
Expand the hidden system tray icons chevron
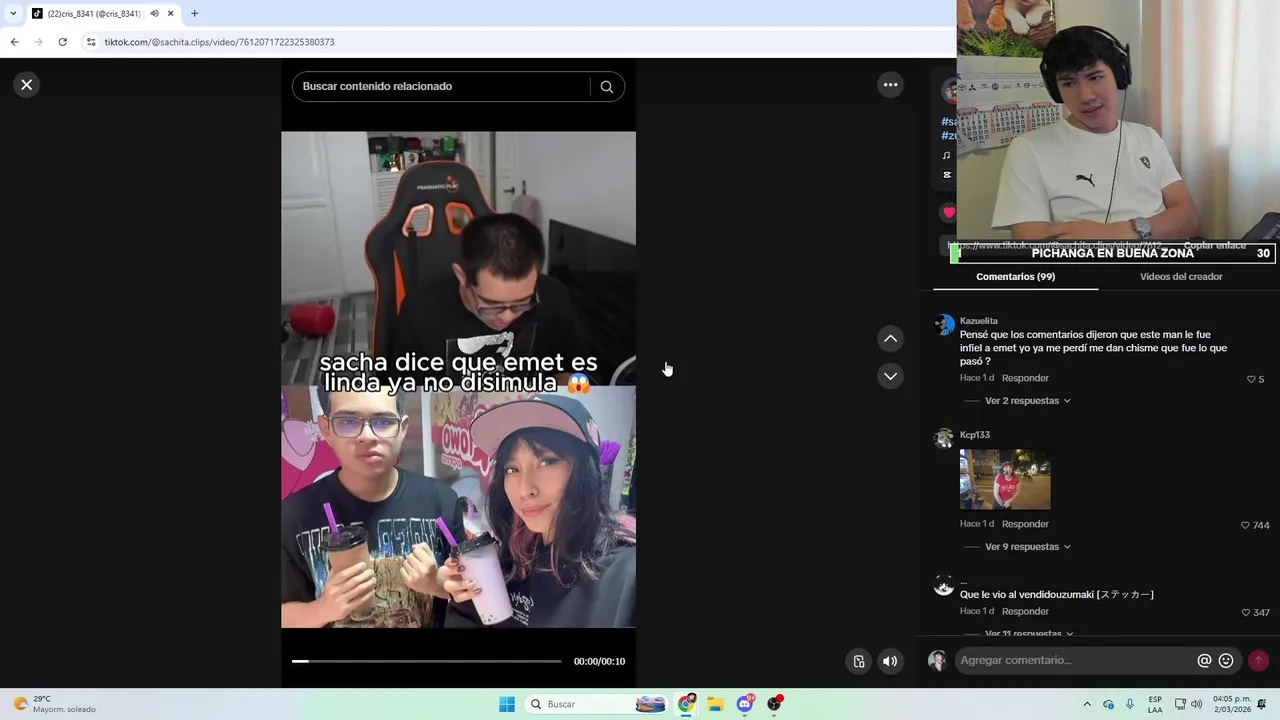(1087, 704)
